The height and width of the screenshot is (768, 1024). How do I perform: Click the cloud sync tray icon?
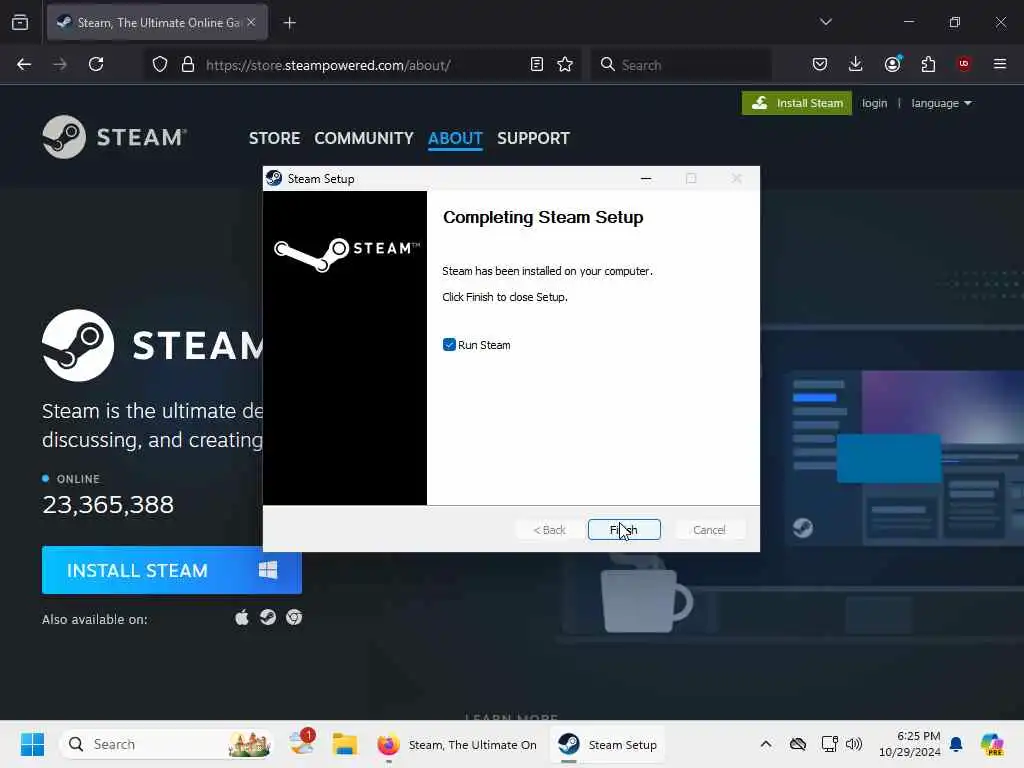(797, 744)
